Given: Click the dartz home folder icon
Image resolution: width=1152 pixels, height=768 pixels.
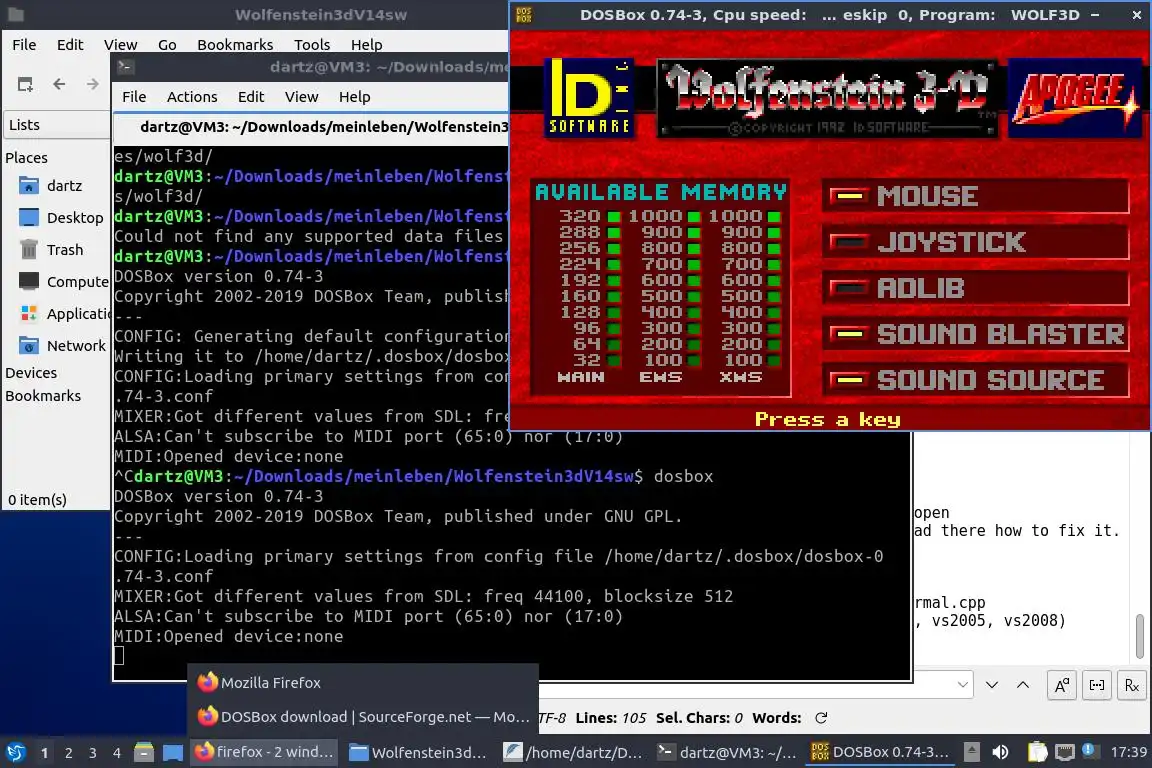Looking at the screenshot, I should [29, 185].
